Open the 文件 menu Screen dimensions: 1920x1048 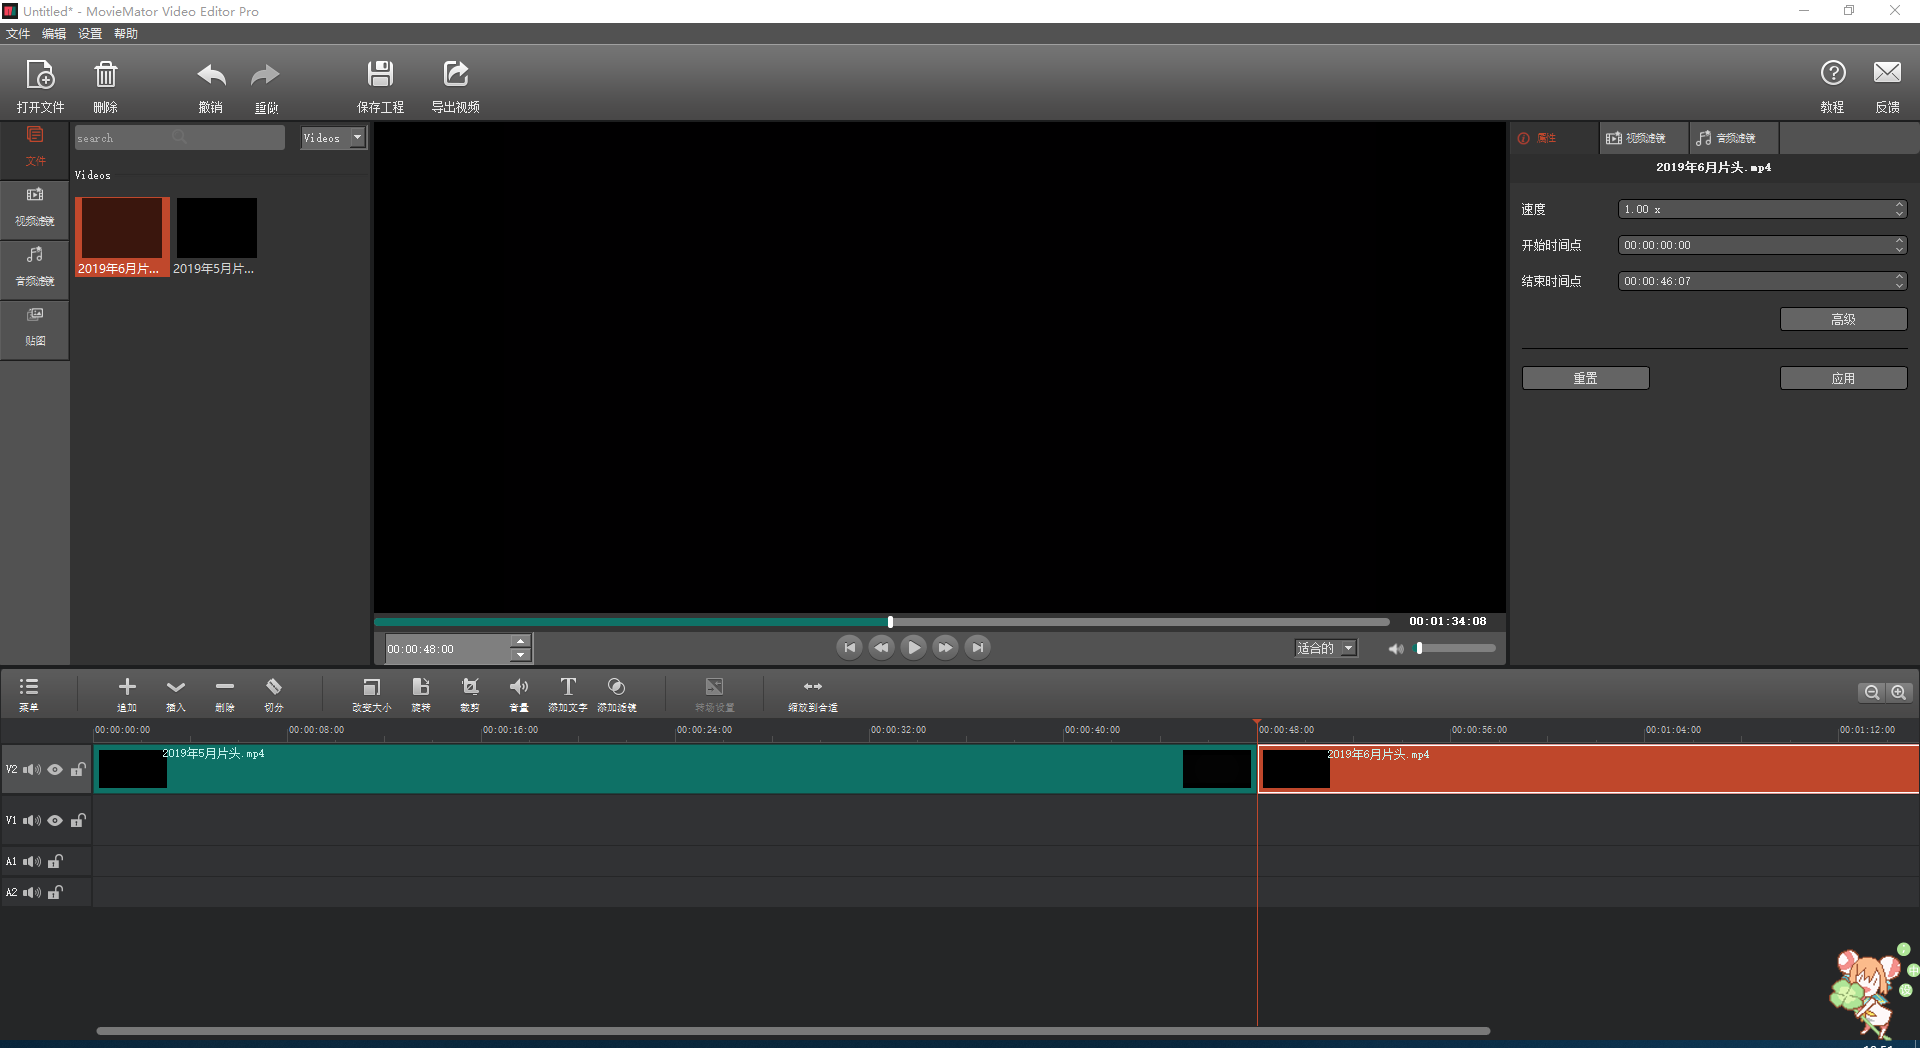click(x=18, y=34)
